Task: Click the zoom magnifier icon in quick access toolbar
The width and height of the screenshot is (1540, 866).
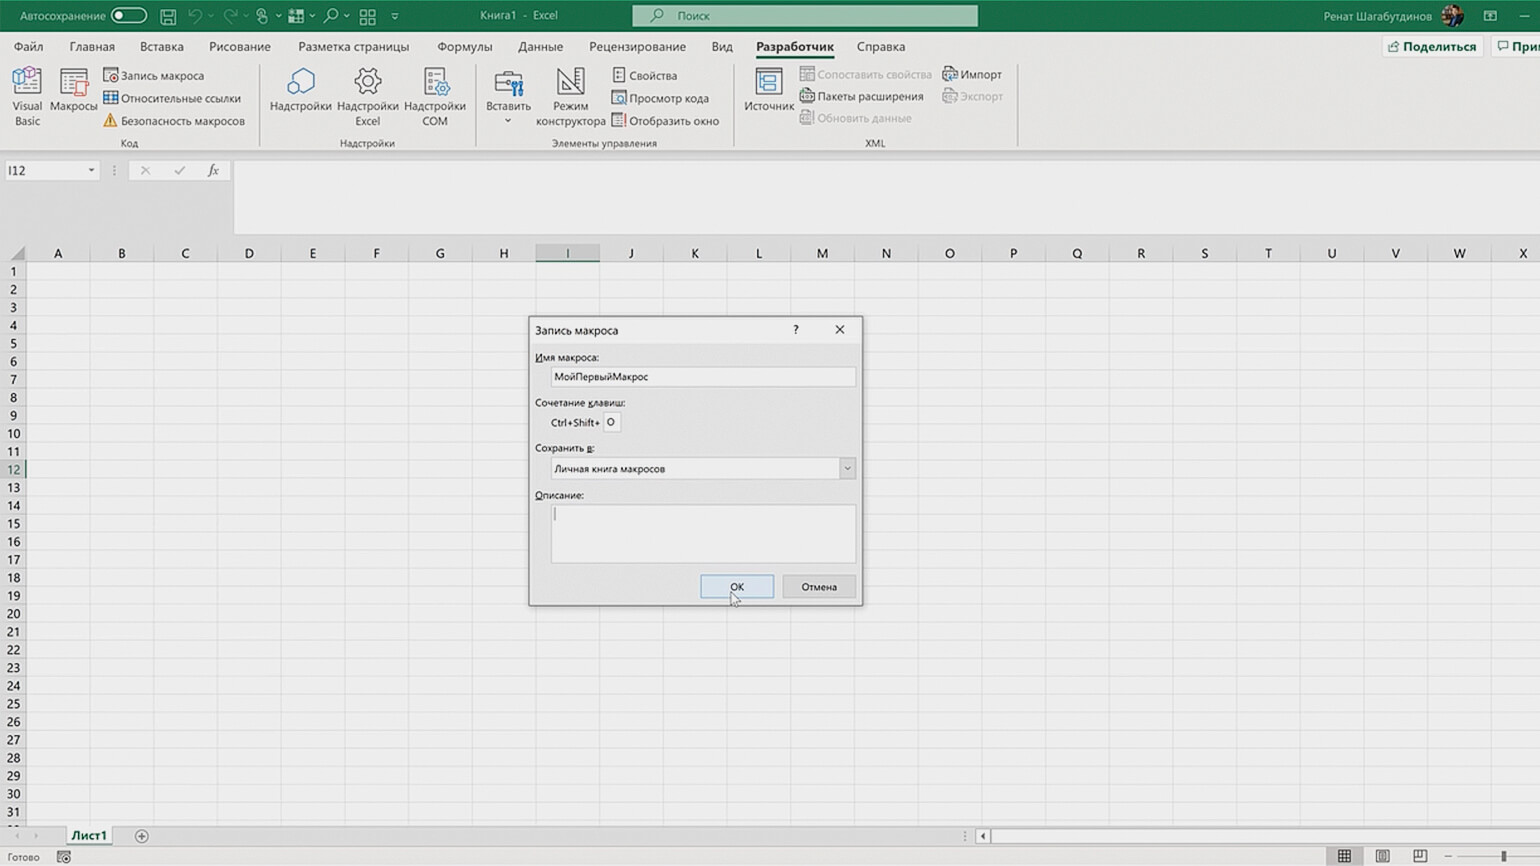Action: coord(331,16)
